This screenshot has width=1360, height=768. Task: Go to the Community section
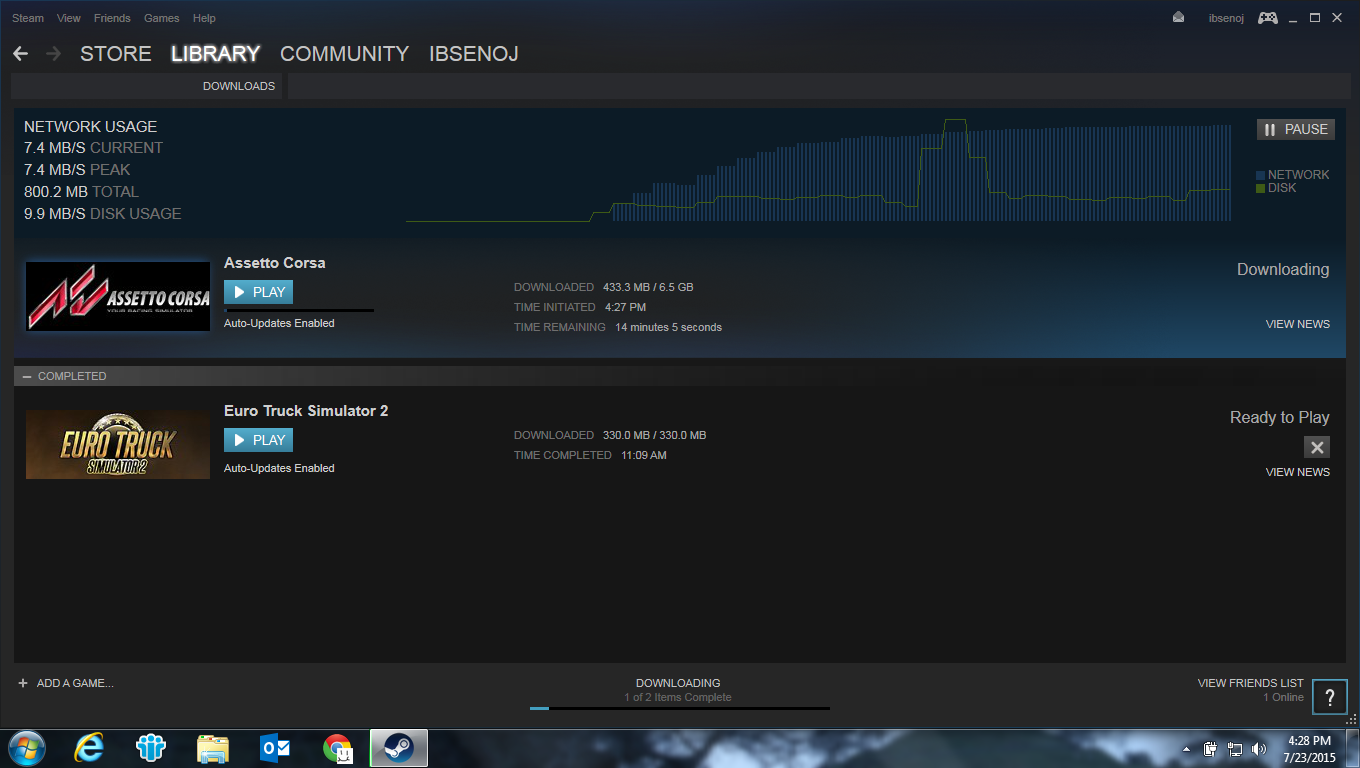(344, 54)
